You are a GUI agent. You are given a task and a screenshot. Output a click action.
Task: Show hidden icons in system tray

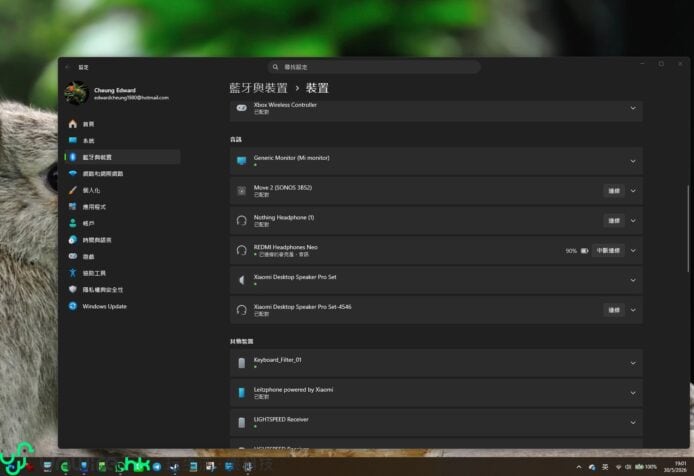point(579,467)
